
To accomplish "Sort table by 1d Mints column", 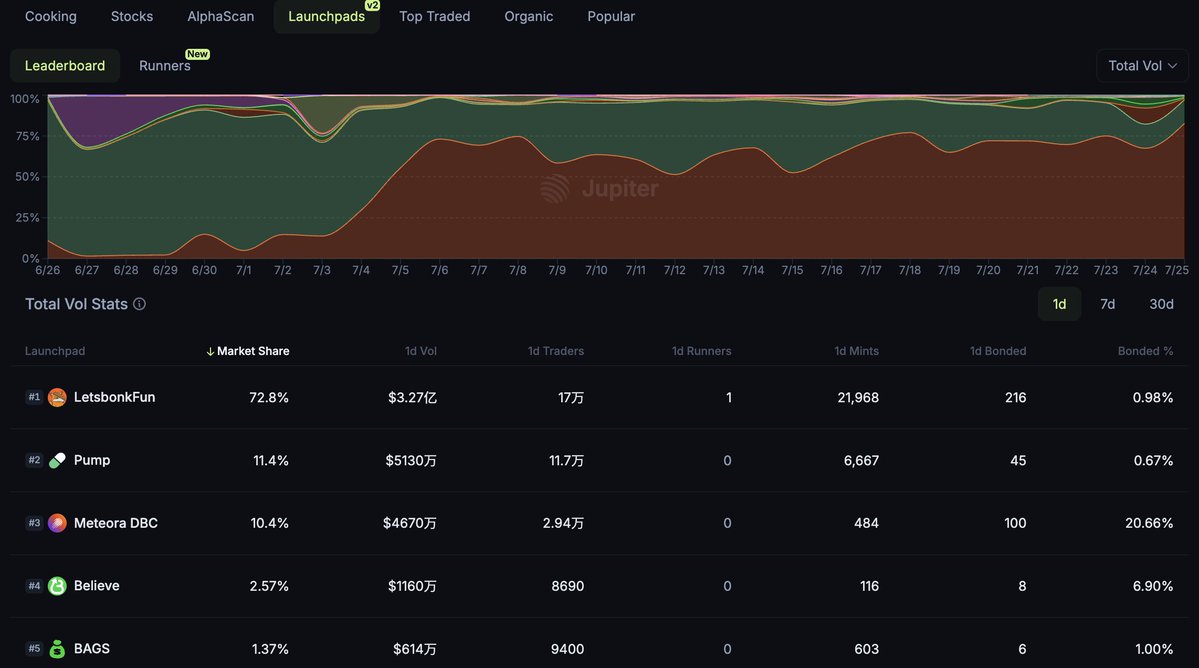I will 856,352.
